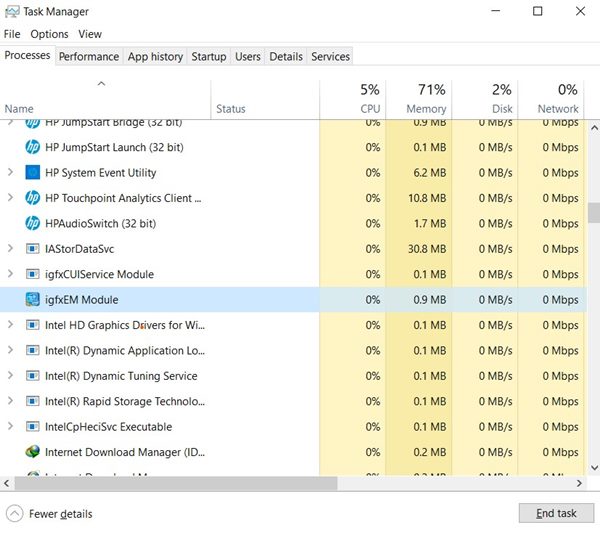Screen dimensions: 600x535
Task: Expand Intel(R) Dynamic Application Loader row
Action: [11, 350]
